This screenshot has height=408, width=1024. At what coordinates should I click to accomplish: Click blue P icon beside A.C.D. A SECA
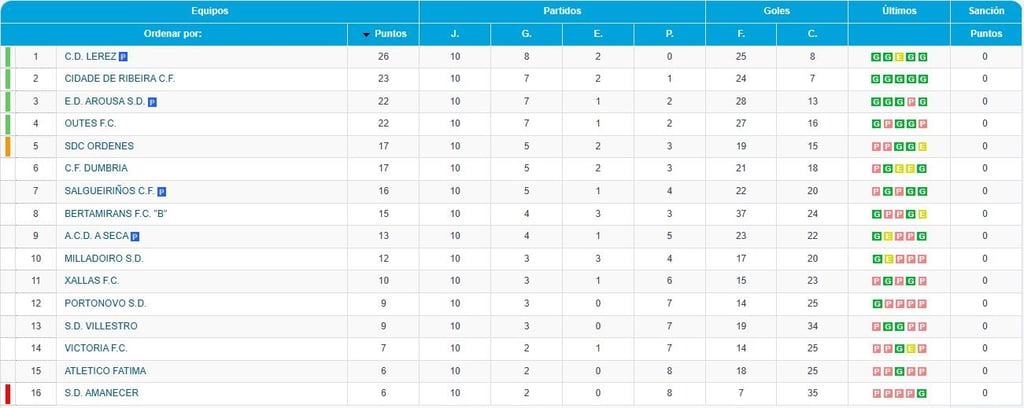(x=135, y=236)
